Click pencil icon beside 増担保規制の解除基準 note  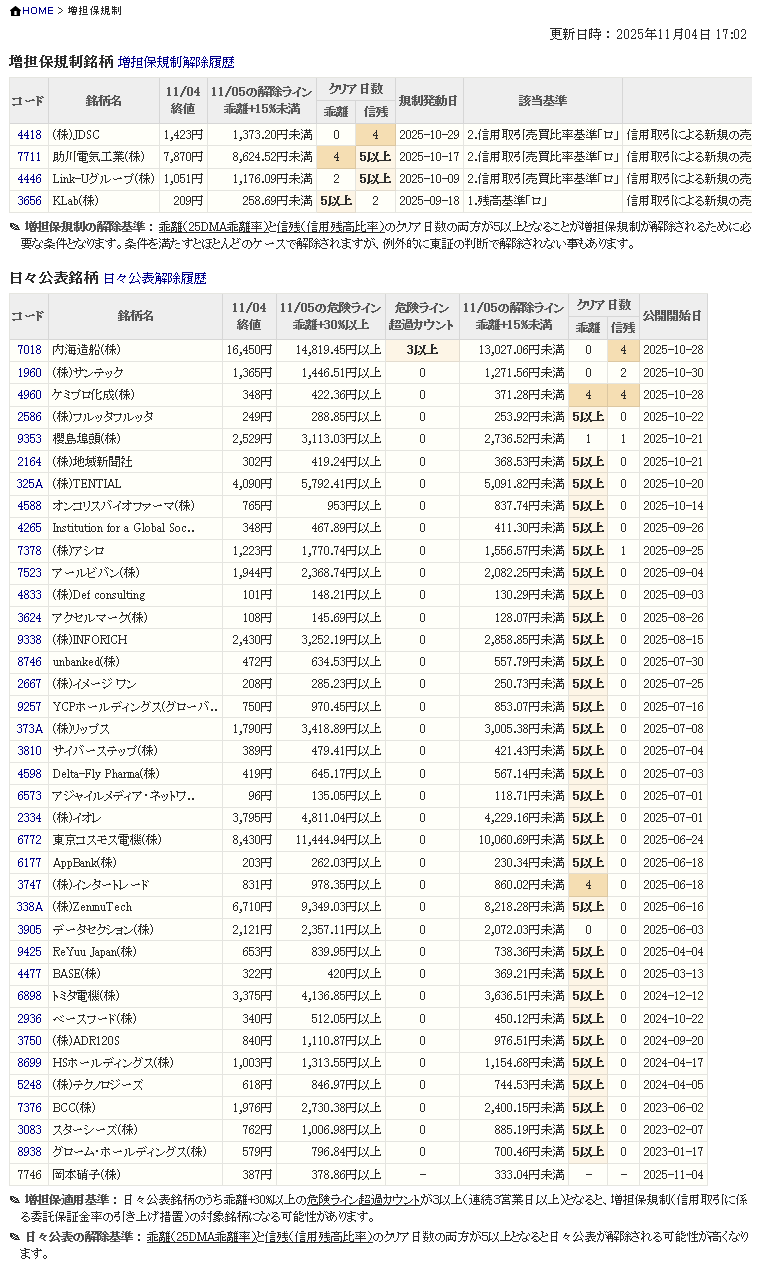coord(14,227)
